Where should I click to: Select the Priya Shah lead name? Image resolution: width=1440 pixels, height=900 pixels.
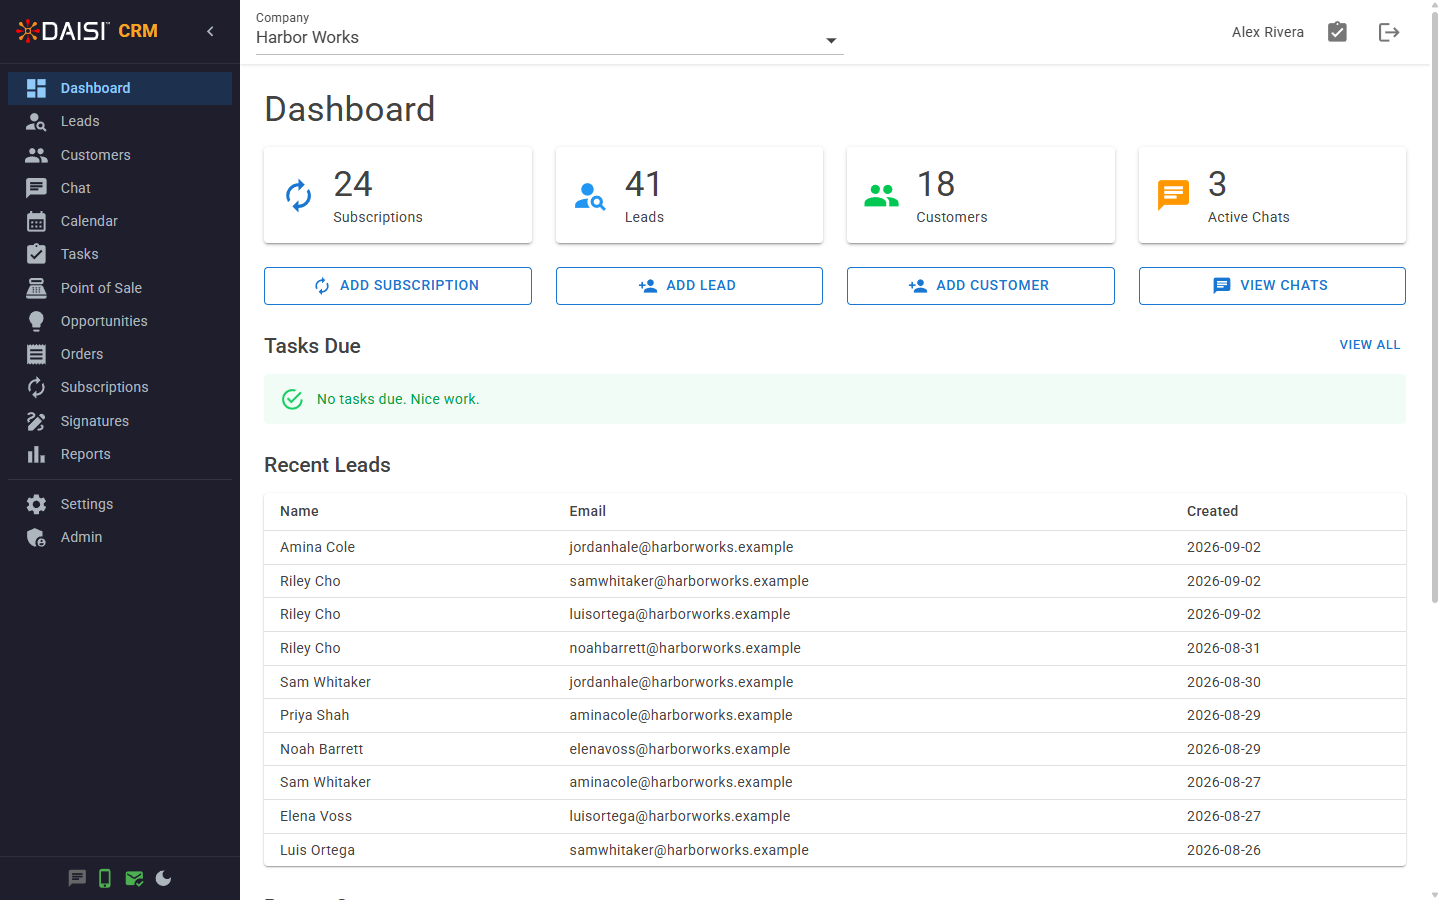click(315, 715)
